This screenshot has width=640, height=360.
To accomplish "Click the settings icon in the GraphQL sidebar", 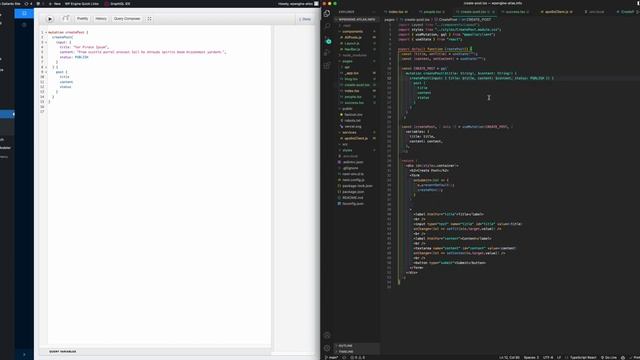I will pyautogui.click(x=24, y=25).
